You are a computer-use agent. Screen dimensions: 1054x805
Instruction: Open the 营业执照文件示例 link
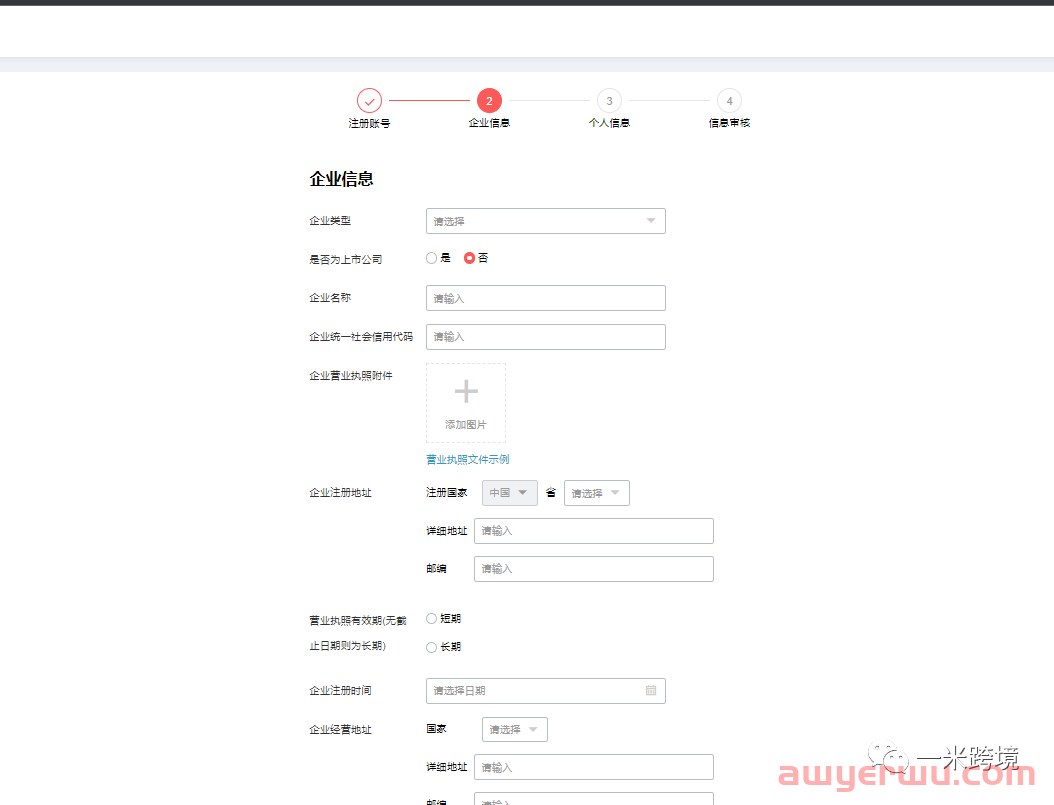[468, 460]
